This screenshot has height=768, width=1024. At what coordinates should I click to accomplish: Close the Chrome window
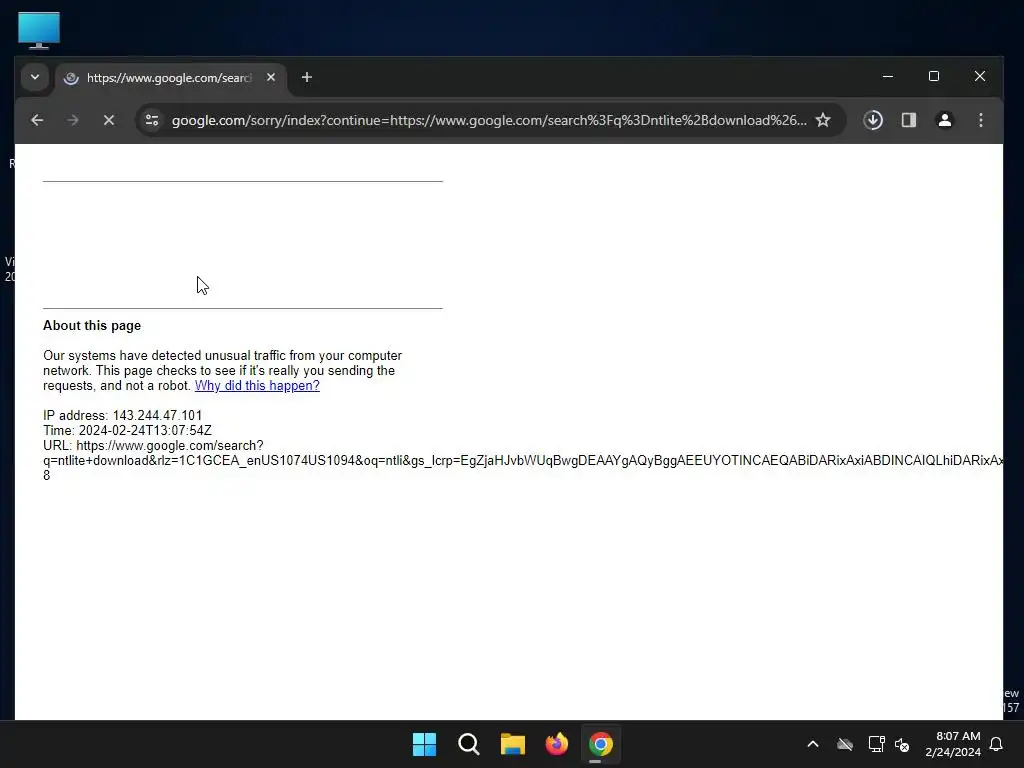980,76
